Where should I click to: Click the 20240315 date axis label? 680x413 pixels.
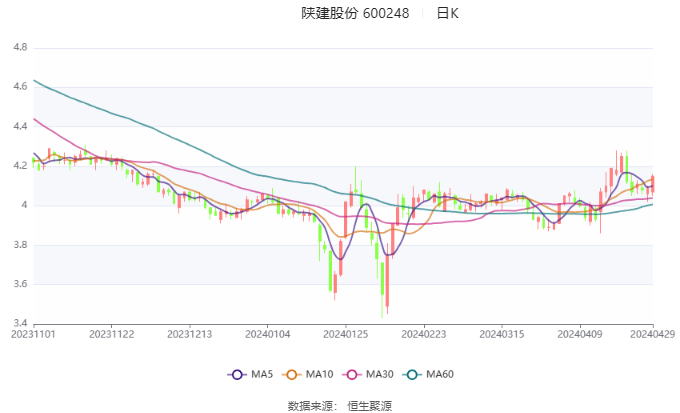click(x=502, y=334)
